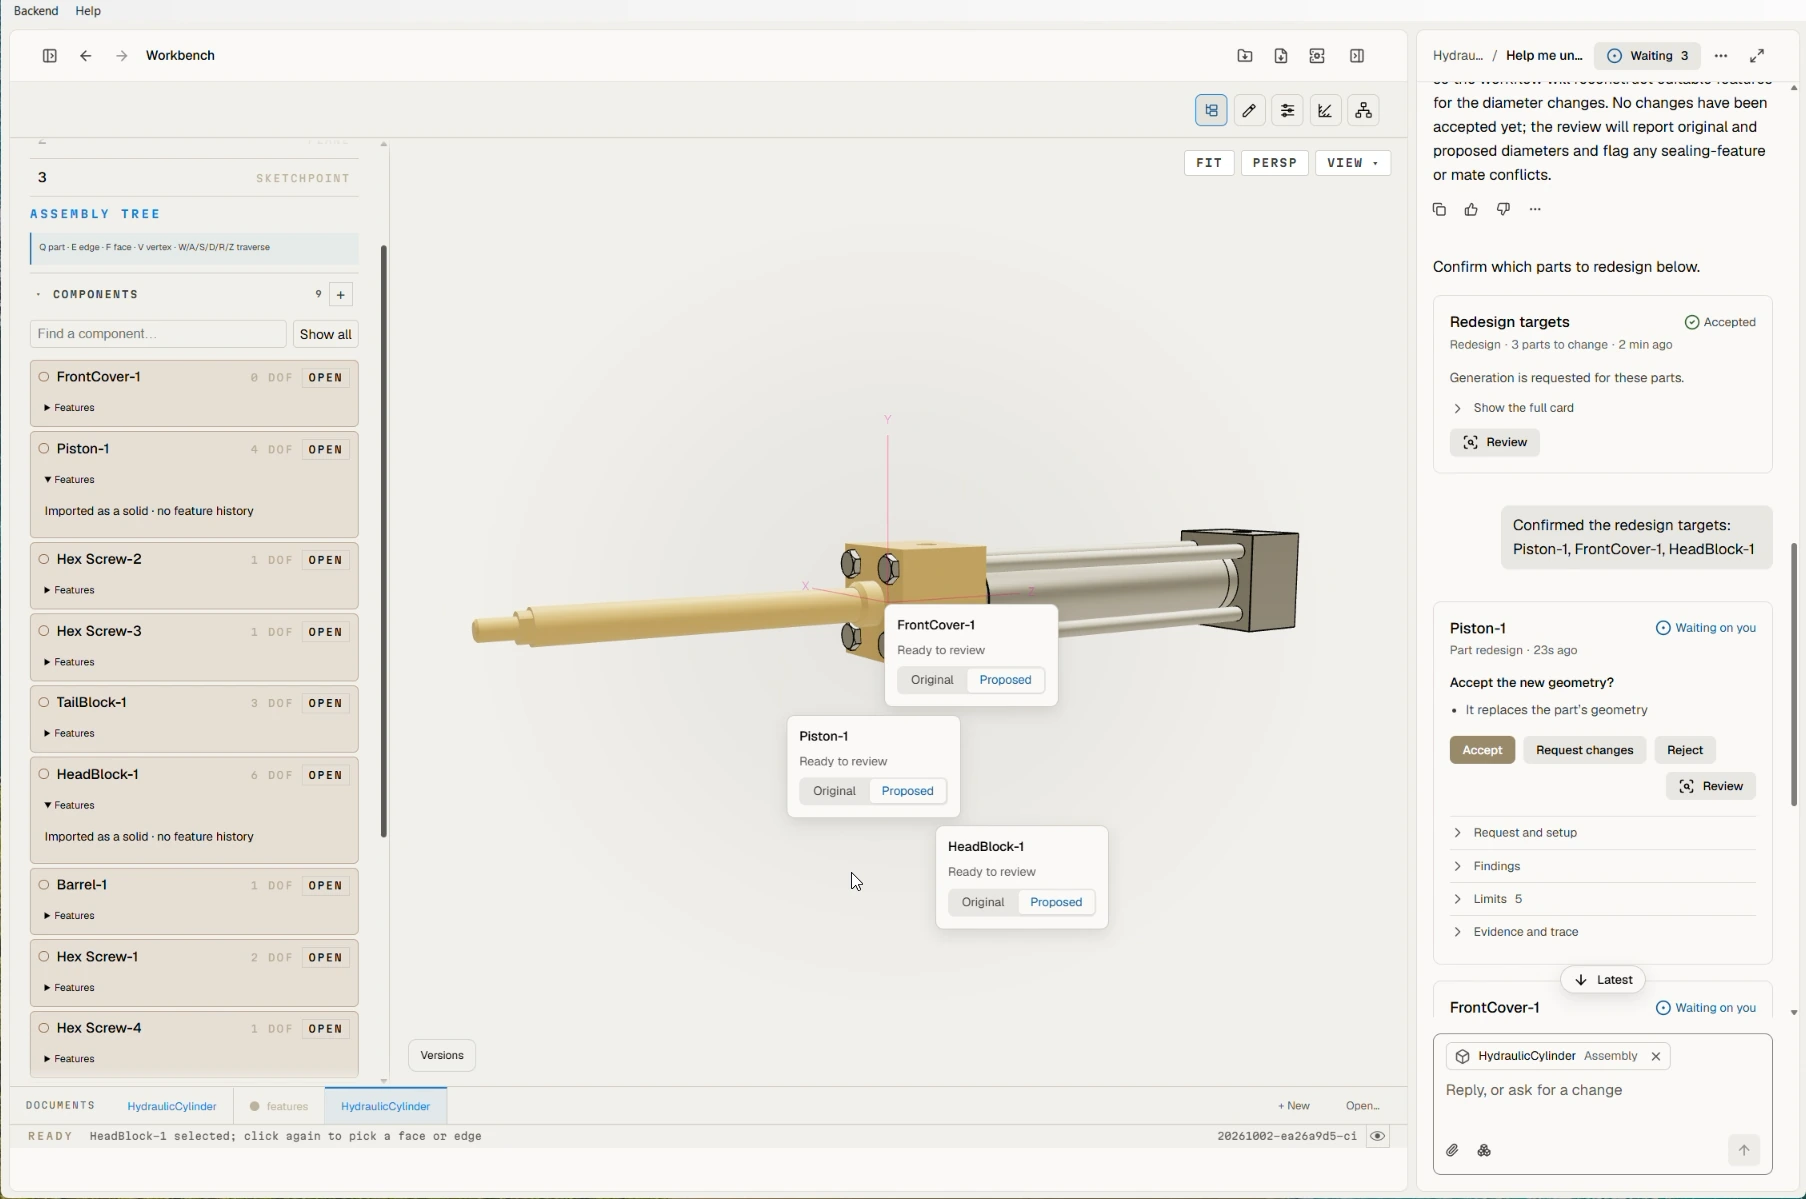The image size is (1806, 1199).
Task: Switch Piston-1 card to Proposed
Action: tap(908, 791)
